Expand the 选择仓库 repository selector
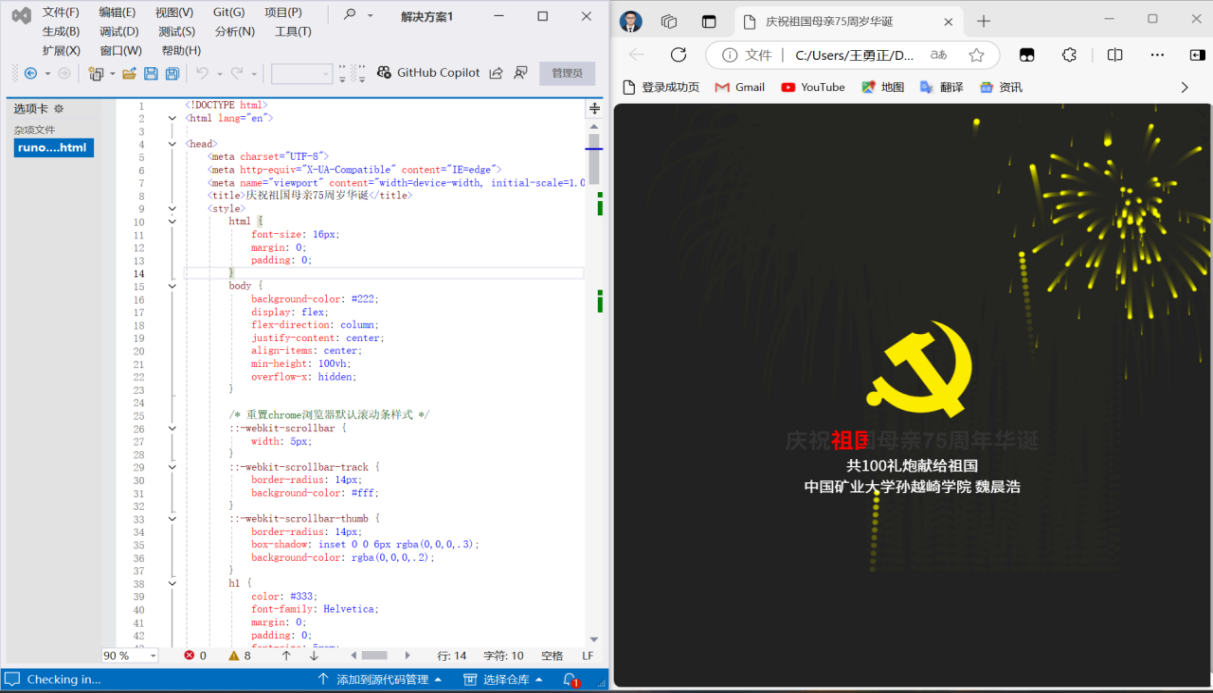The height and width of the screenshot is (693, 1213). click(x=503, y=680)
